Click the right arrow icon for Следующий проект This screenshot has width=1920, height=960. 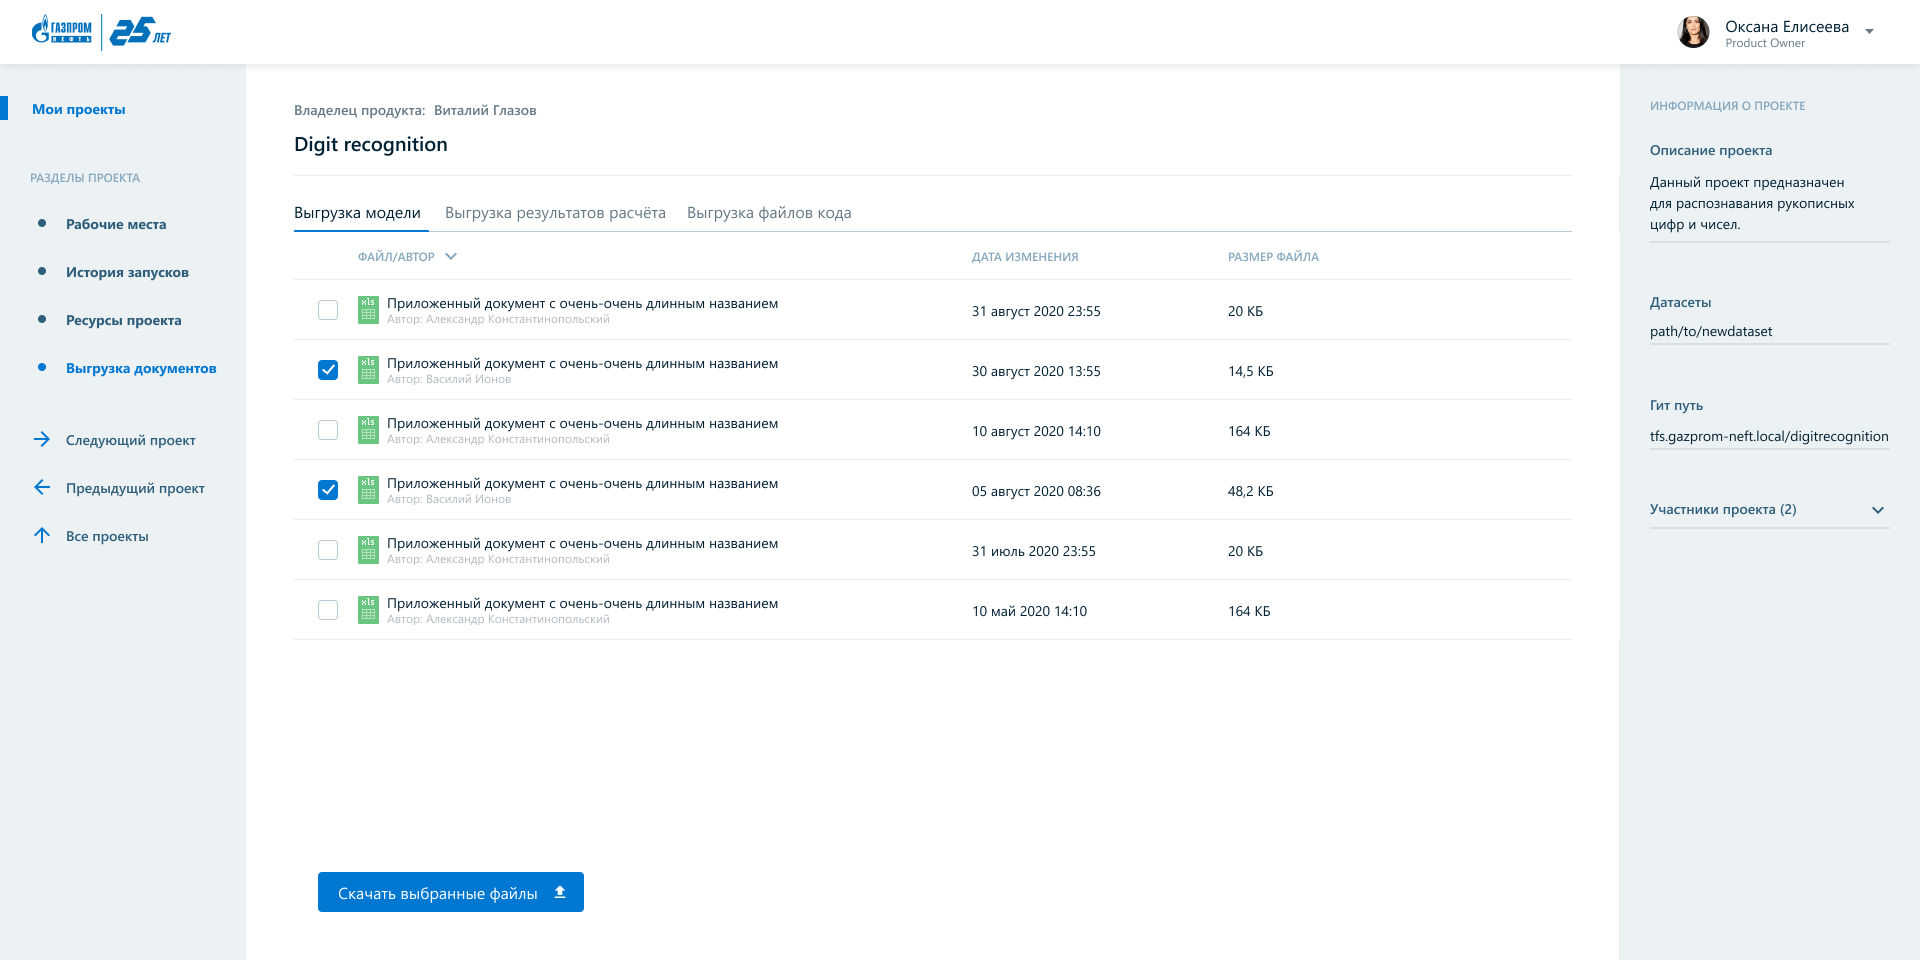point(42,440)
